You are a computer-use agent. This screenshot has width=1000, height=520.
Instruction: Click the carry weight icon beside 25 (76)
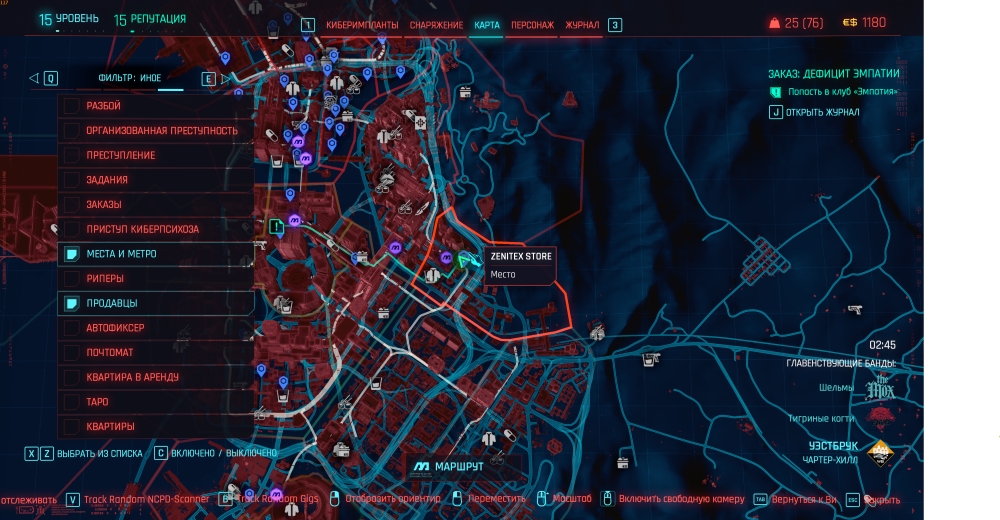click(x=774, y=23)
